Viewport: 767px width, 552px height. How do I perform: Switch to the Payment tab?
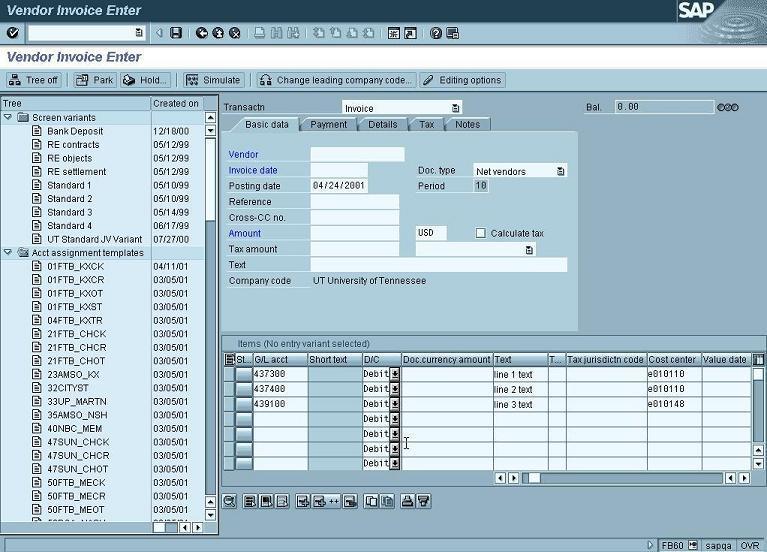(x=328, y=125)
